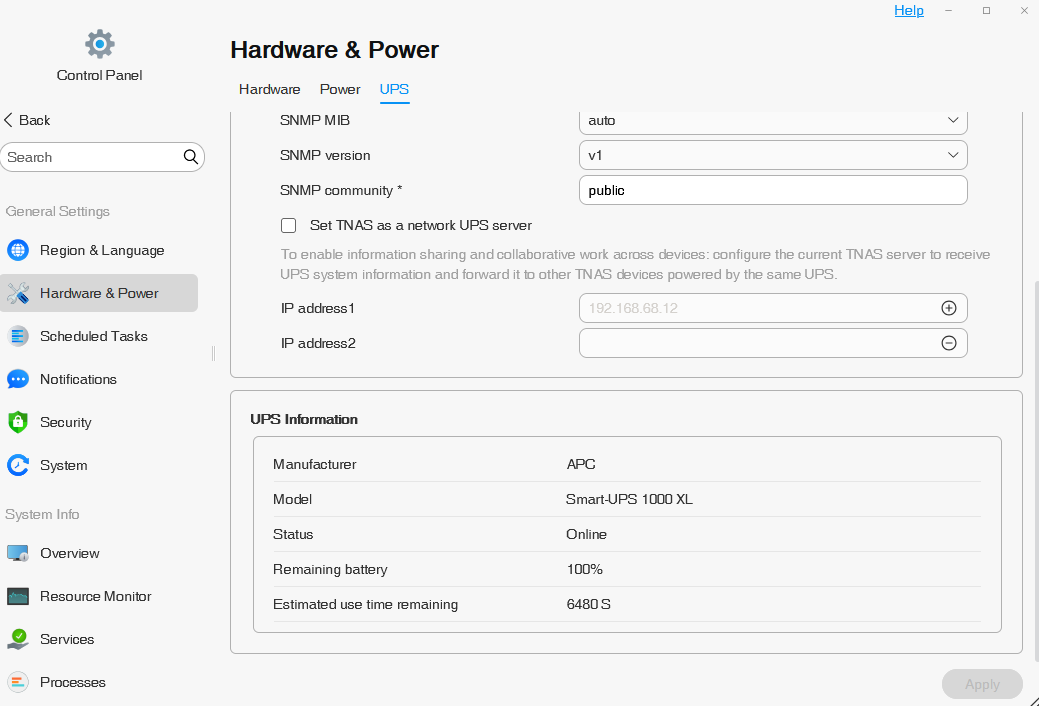Viewport: 1039px width, 706px height.
Task: Click the '100%' remaining battery value
Action: [584, 569]
